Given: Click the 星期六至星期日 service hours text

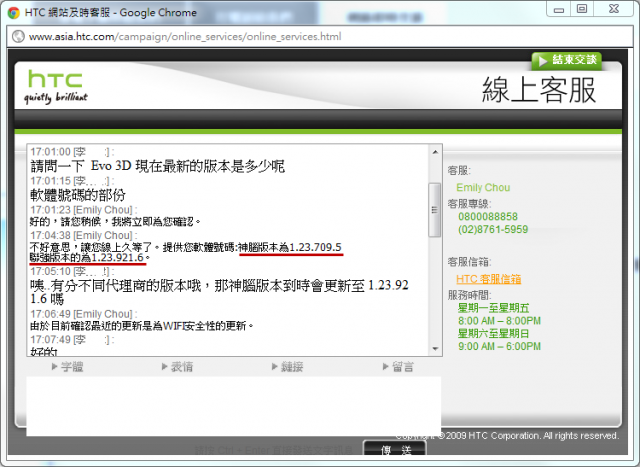Looking at the screenshot, I should 493,334.
